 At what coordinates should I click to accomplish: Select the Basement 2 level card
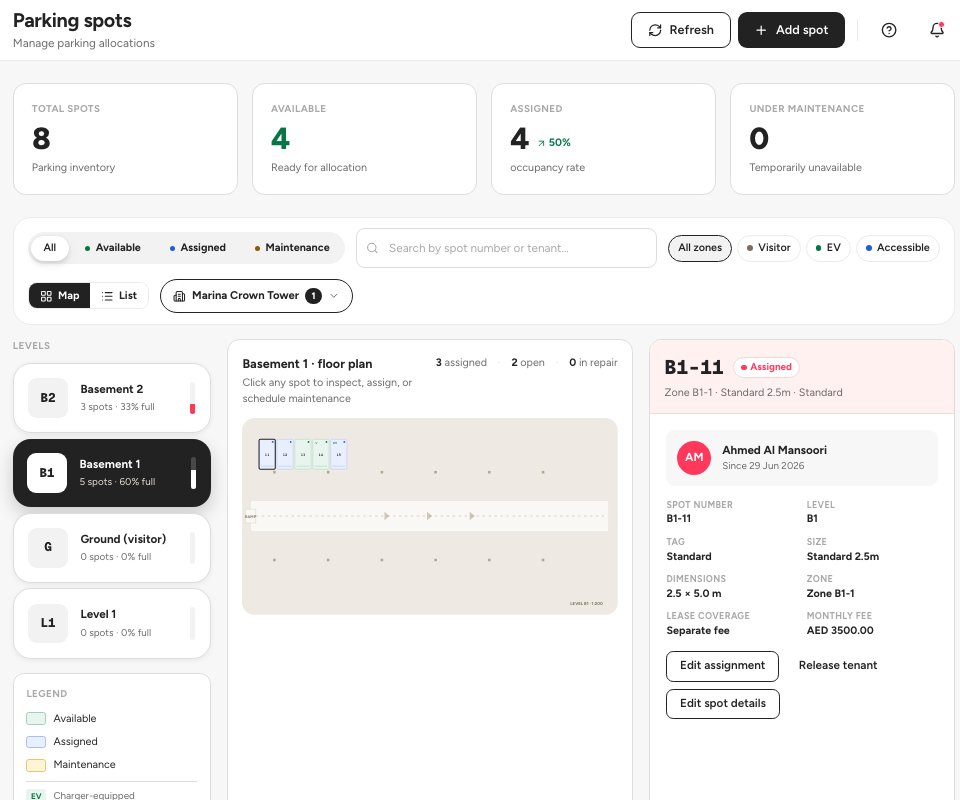point(112,398)
